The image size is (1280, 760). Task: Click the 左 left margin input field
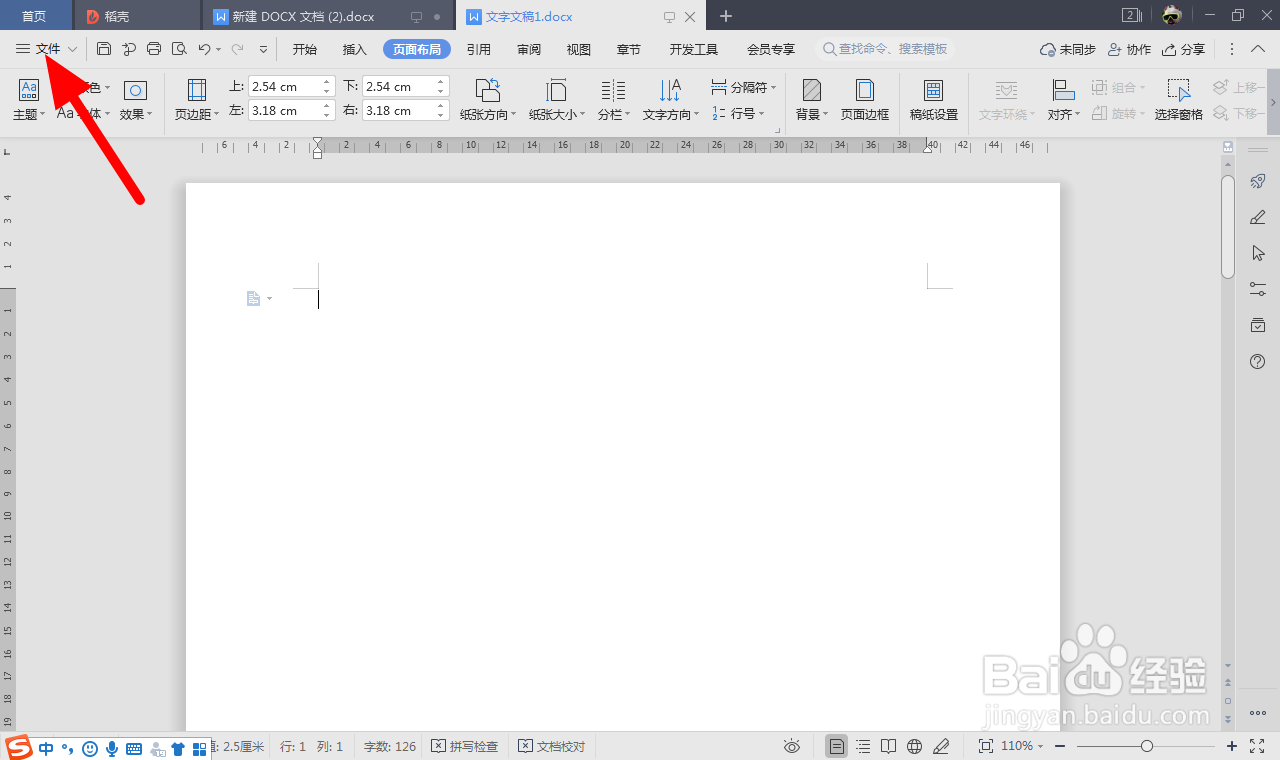(x=284, y=111)
